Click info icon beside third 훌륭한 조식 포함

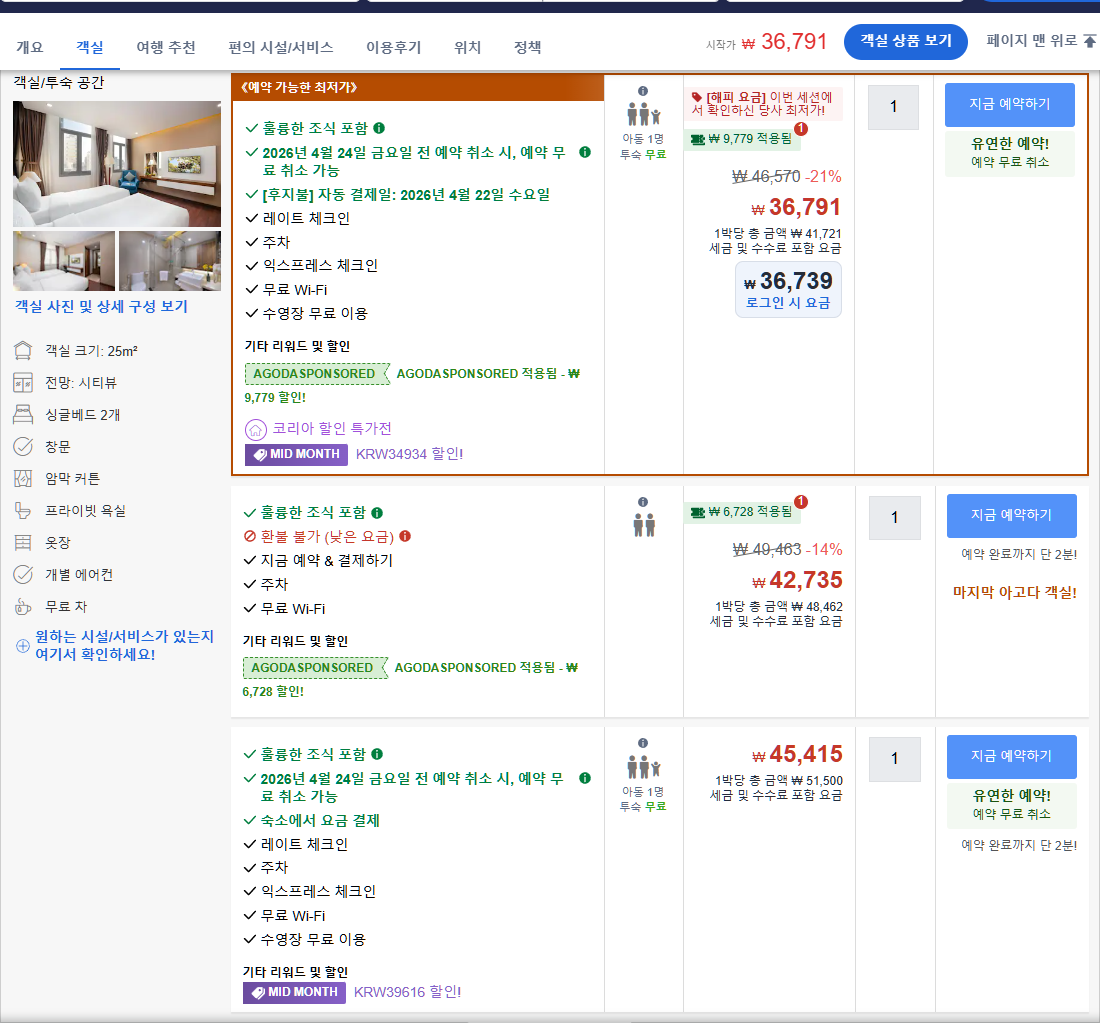377,755
